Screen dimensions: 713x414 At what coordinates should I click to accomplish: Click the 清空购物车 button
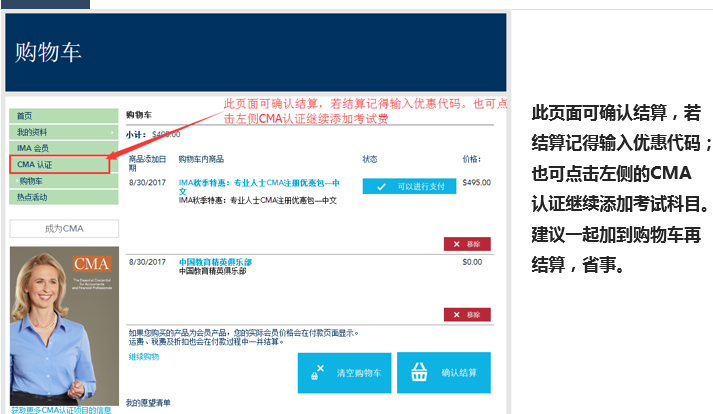pos(344,373)
